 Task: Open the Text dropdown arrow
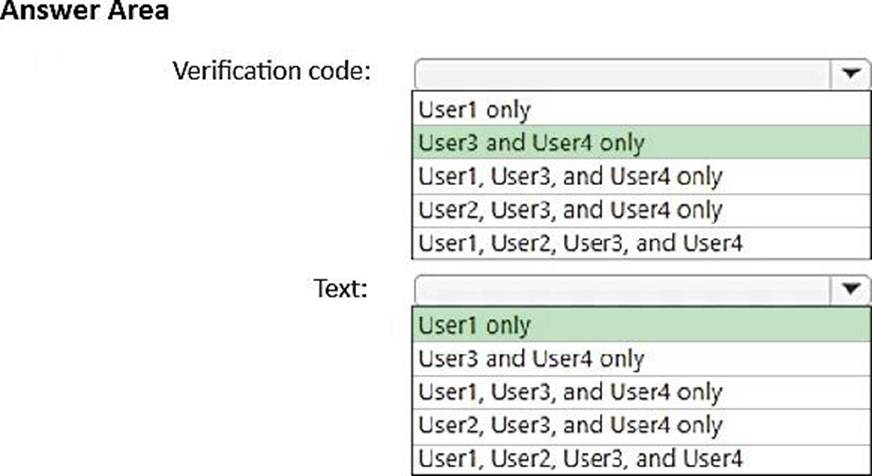pos(851,289)
